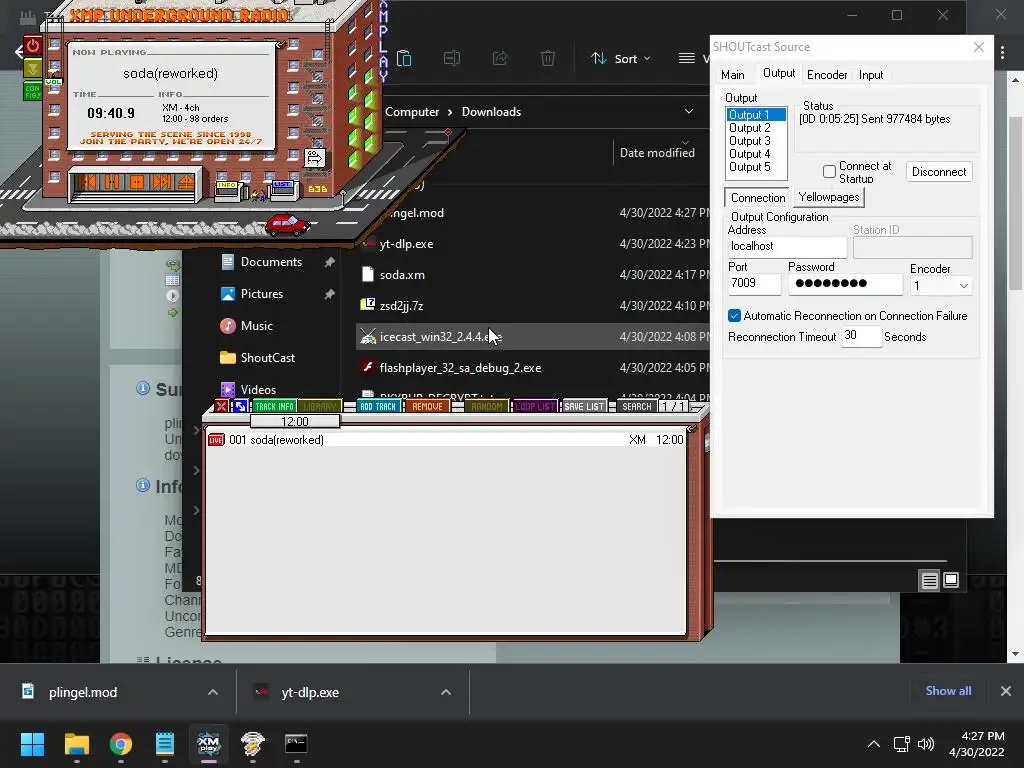Open the Sort dropdown in File Explorer

tap(620, 59)
